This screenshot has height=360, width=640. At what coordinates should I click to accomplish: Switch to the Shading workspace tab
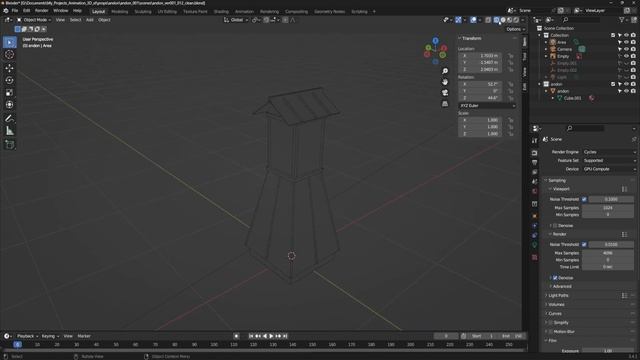[x=221, y=11]
